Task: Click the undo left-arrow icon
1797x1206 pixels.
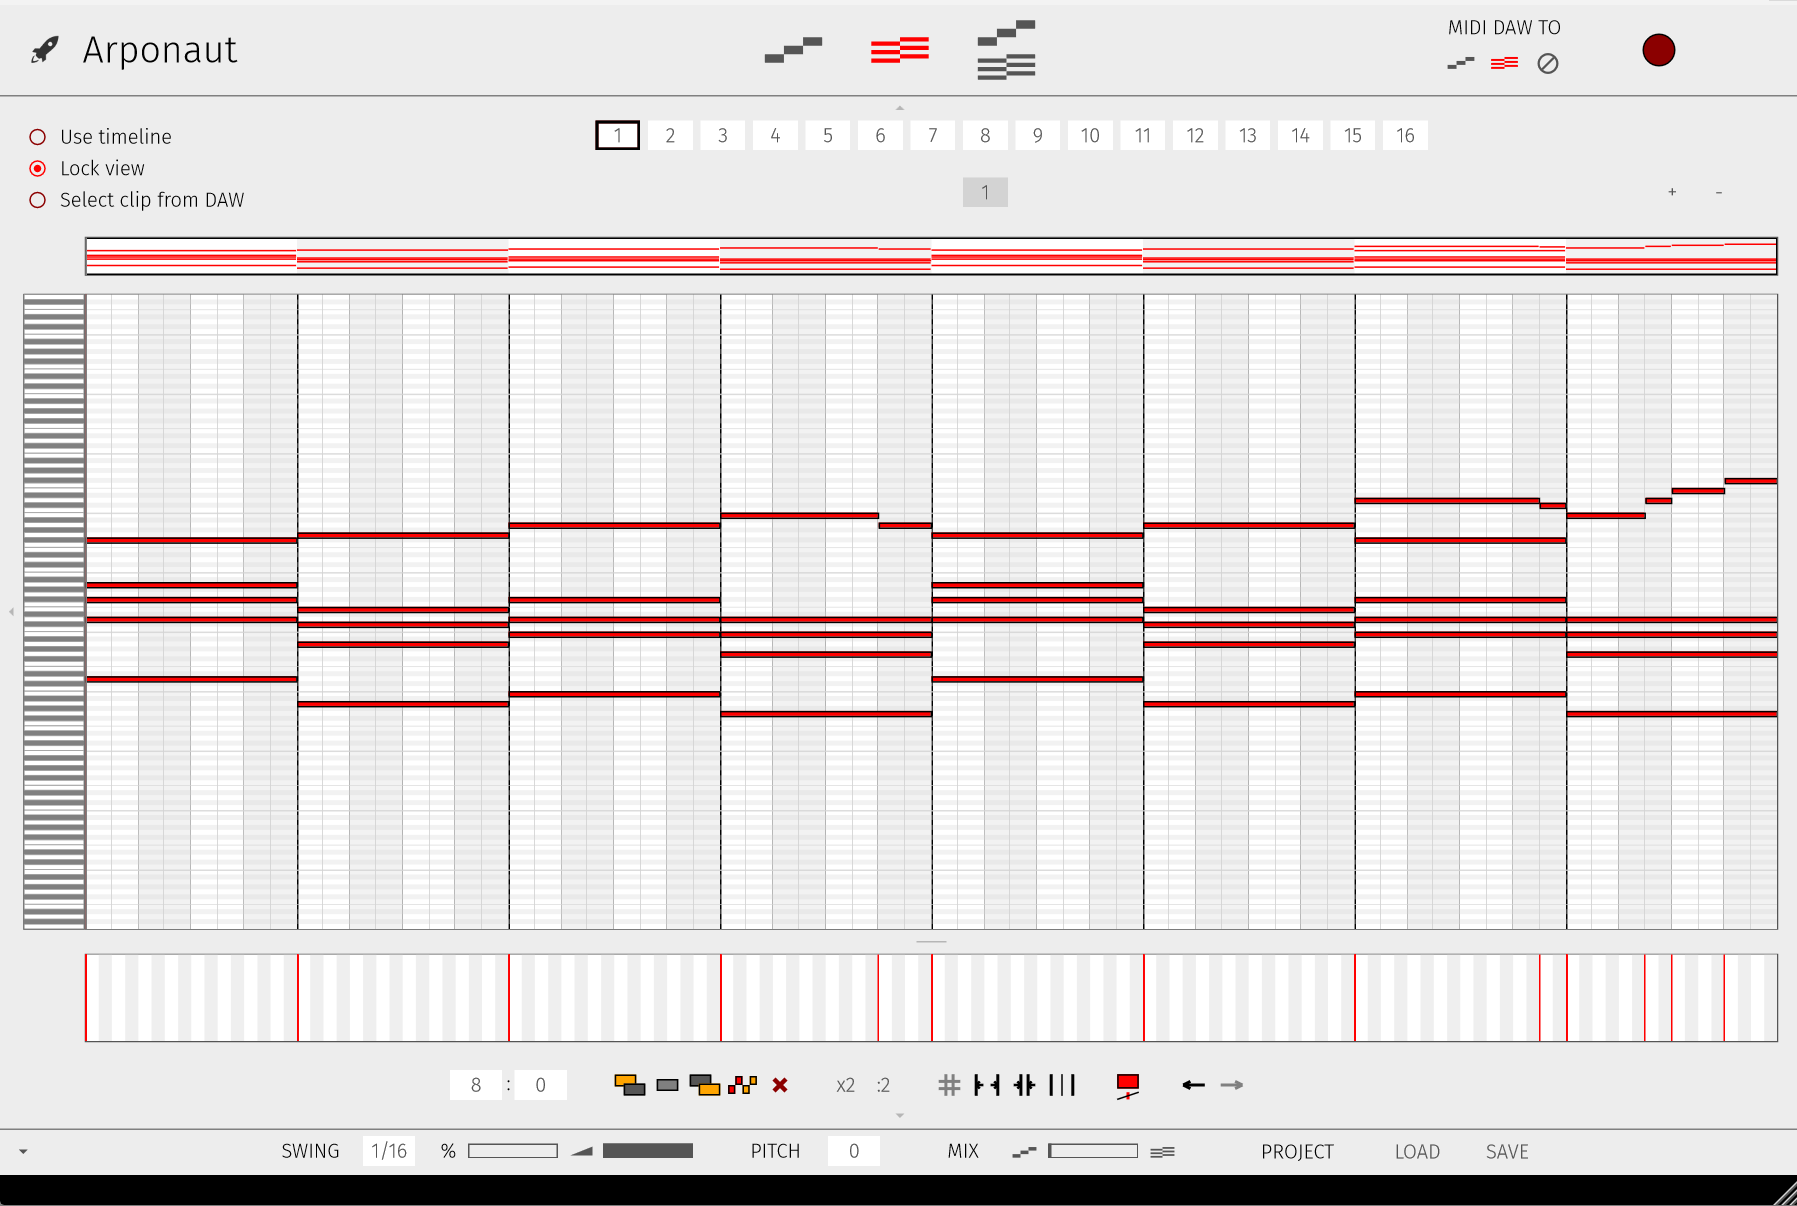Action: click(x=1192, y=1084)
